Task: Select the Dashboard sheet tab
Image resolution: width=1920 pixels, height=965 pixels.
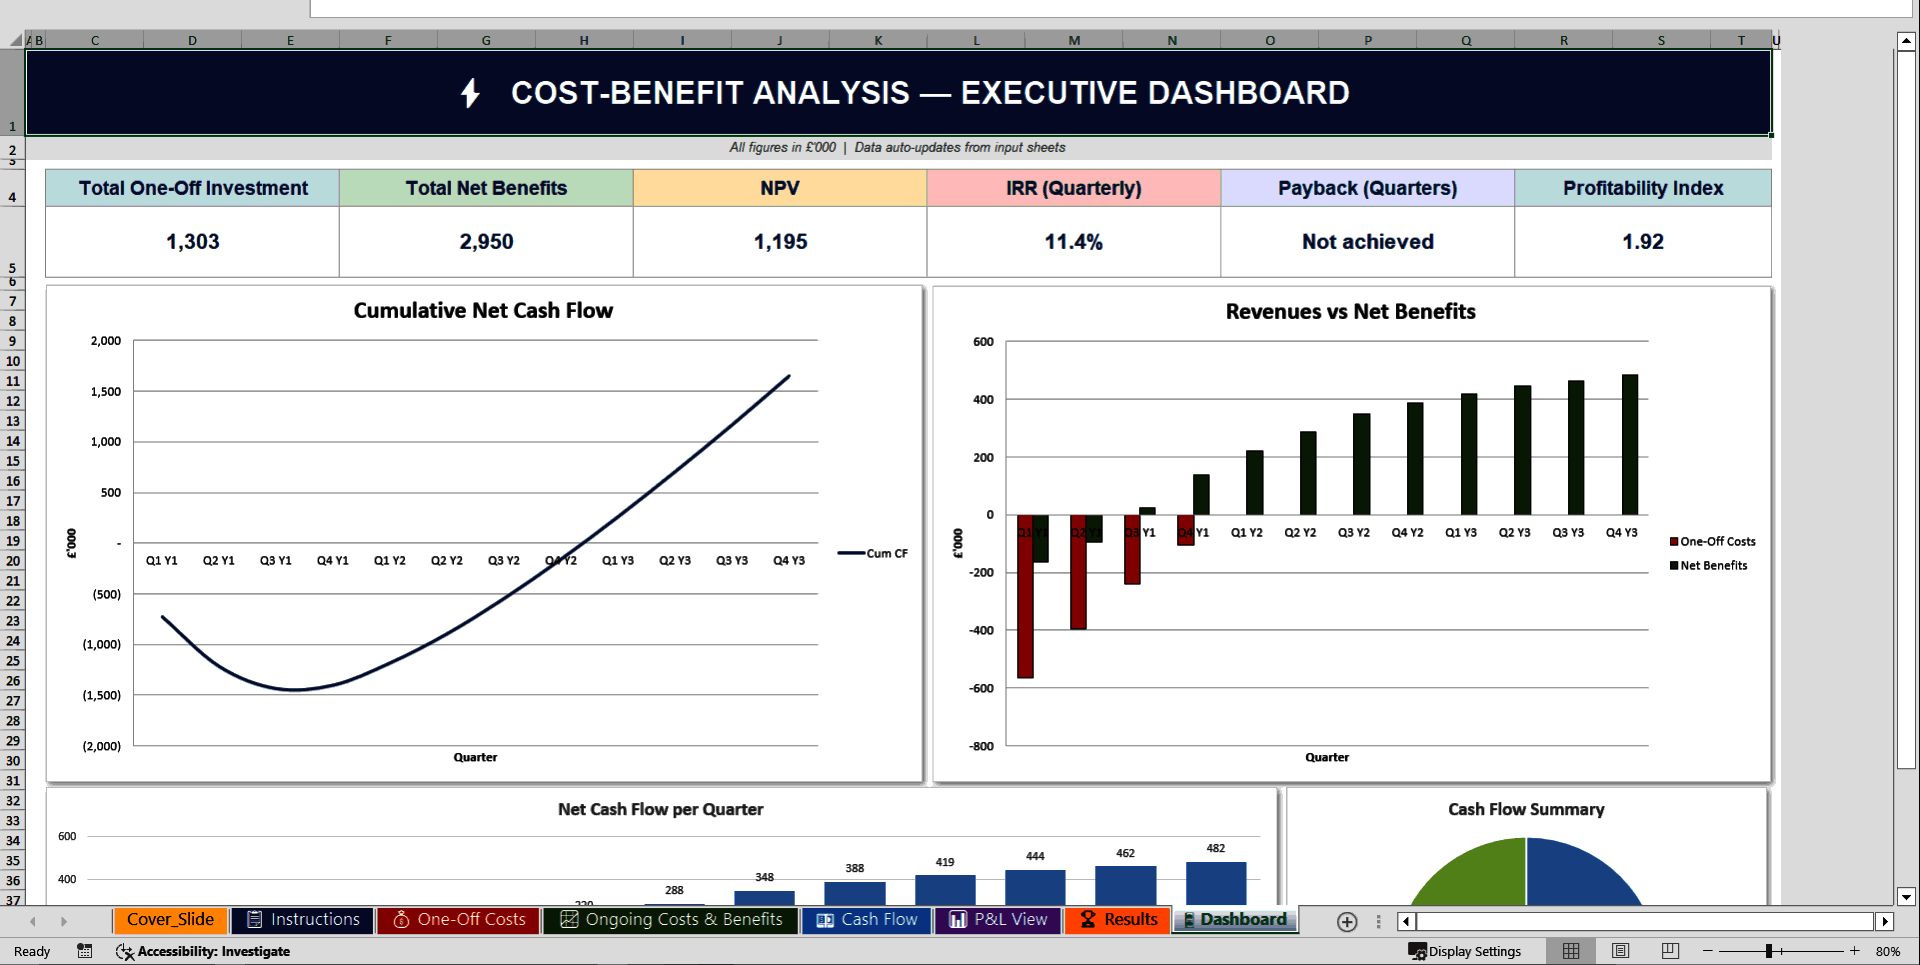Action: (1235, 920)
